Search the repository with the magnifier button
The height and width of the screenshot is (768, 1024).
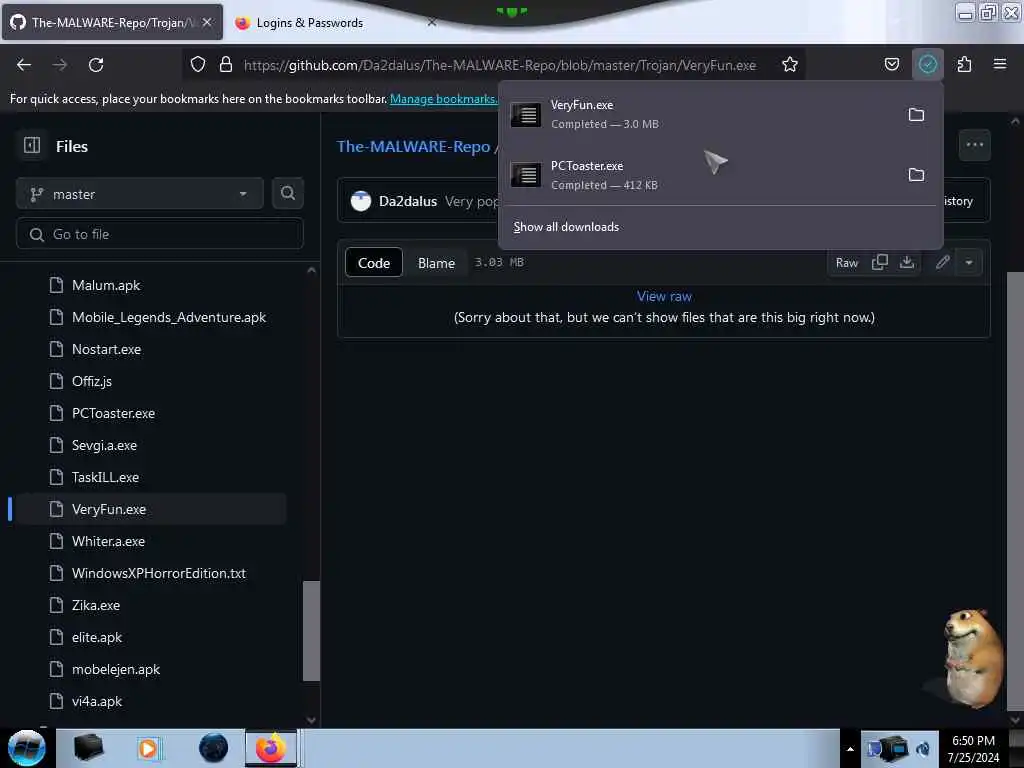pos(287,193)
